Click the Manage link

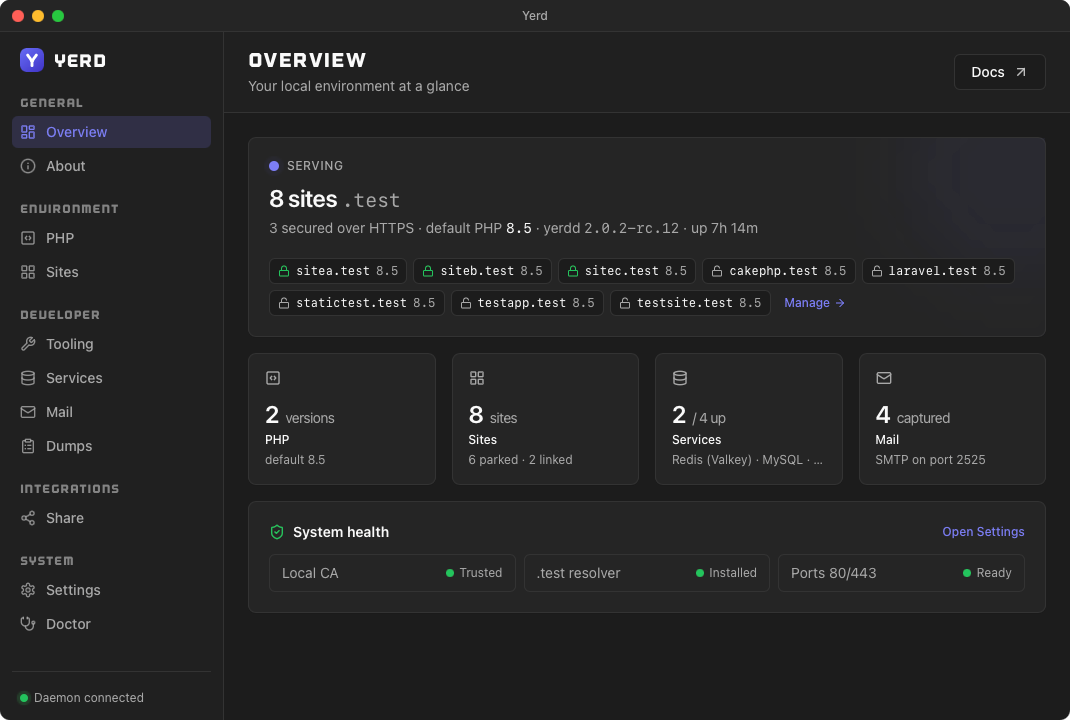(814, 303)
